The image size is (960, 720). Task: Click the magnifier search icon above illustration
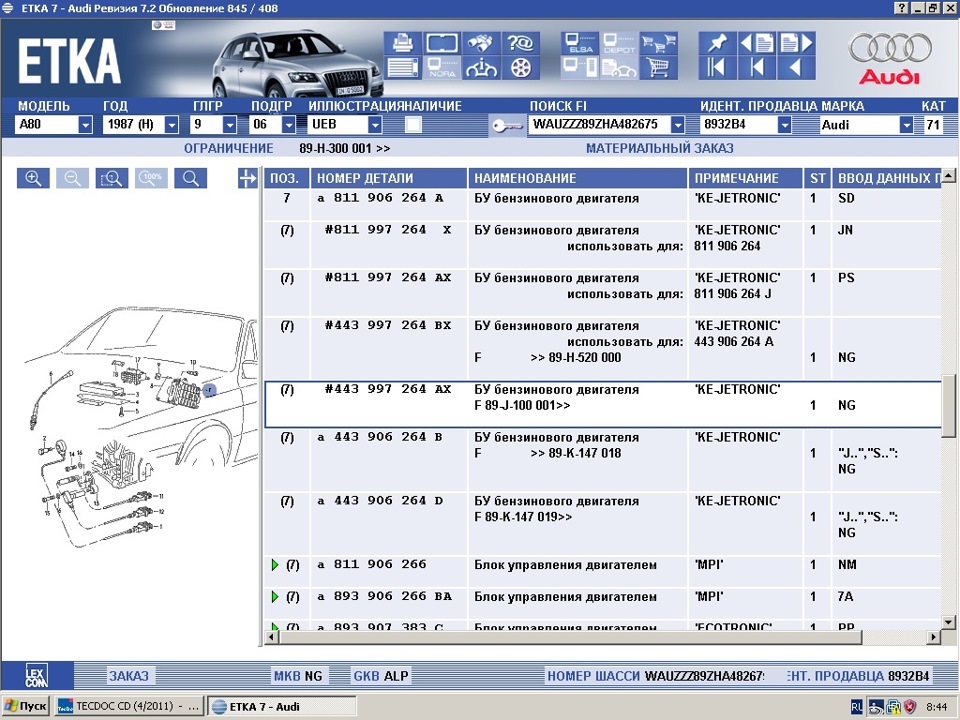(x=190, y=178)
